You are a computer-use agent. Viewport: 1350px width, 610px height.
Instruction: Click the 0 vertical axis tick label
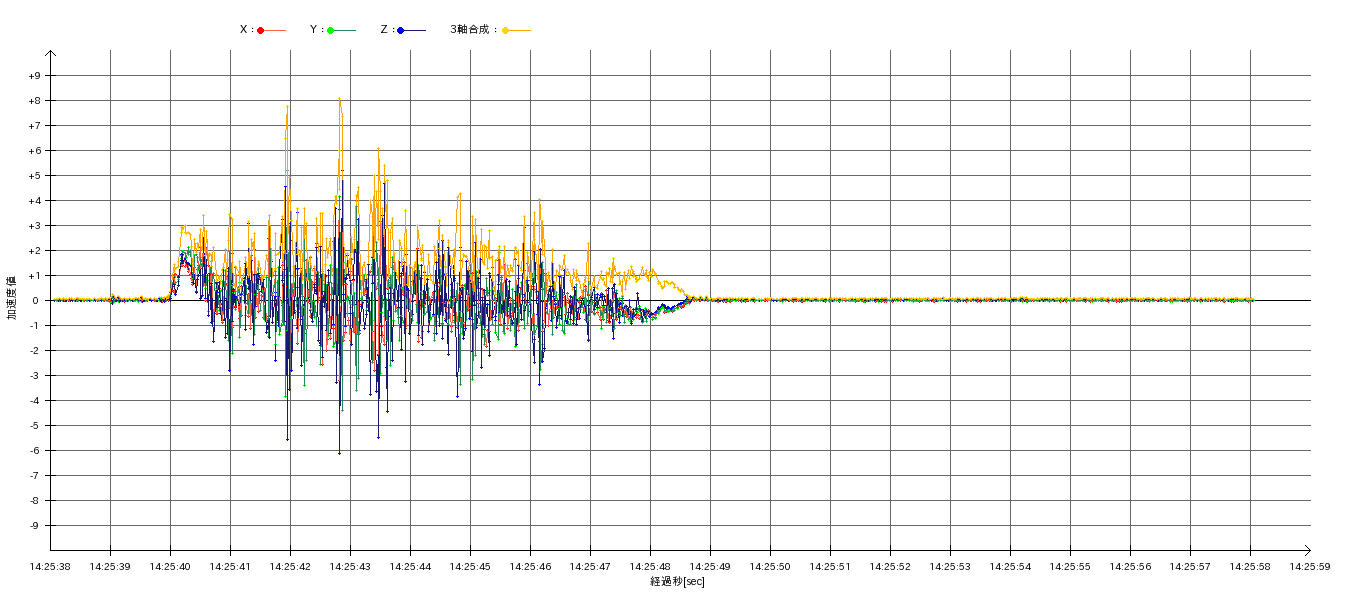point(37,301)
